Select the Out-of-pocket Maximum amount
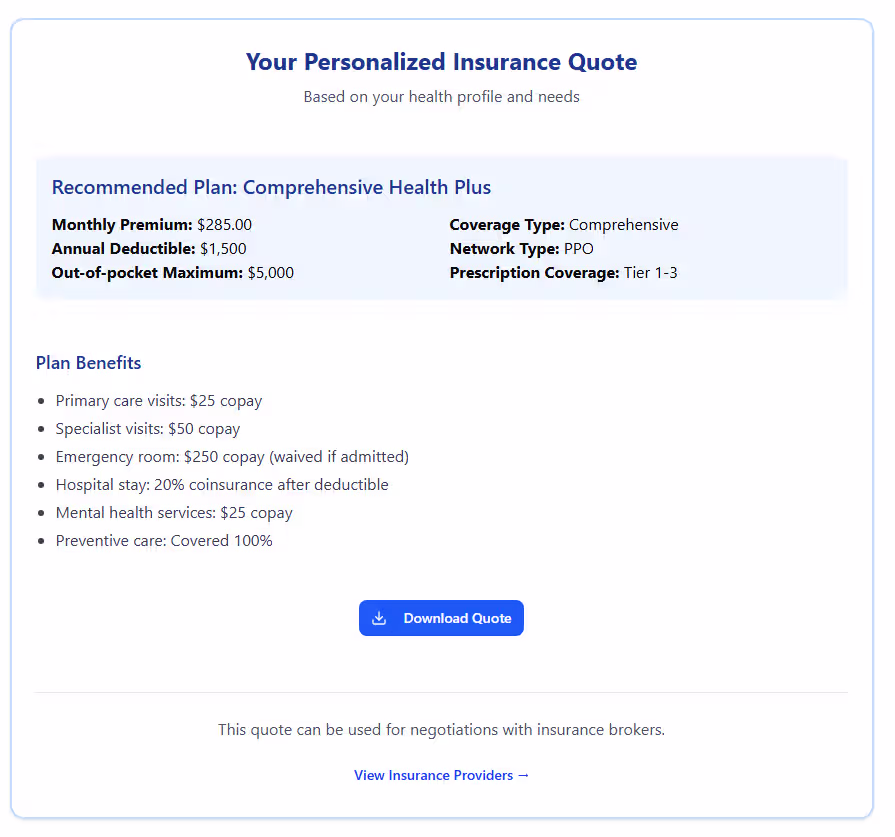 (175, 272)
